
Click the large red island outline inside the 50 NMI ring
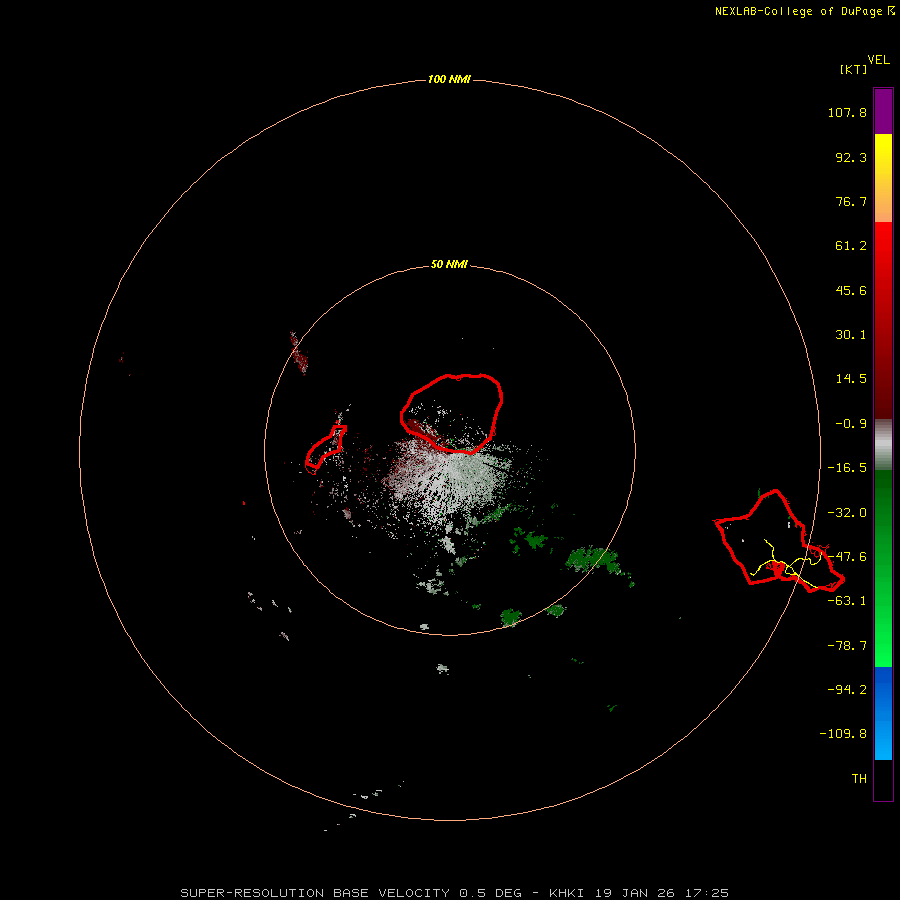[x=452, y=413]
